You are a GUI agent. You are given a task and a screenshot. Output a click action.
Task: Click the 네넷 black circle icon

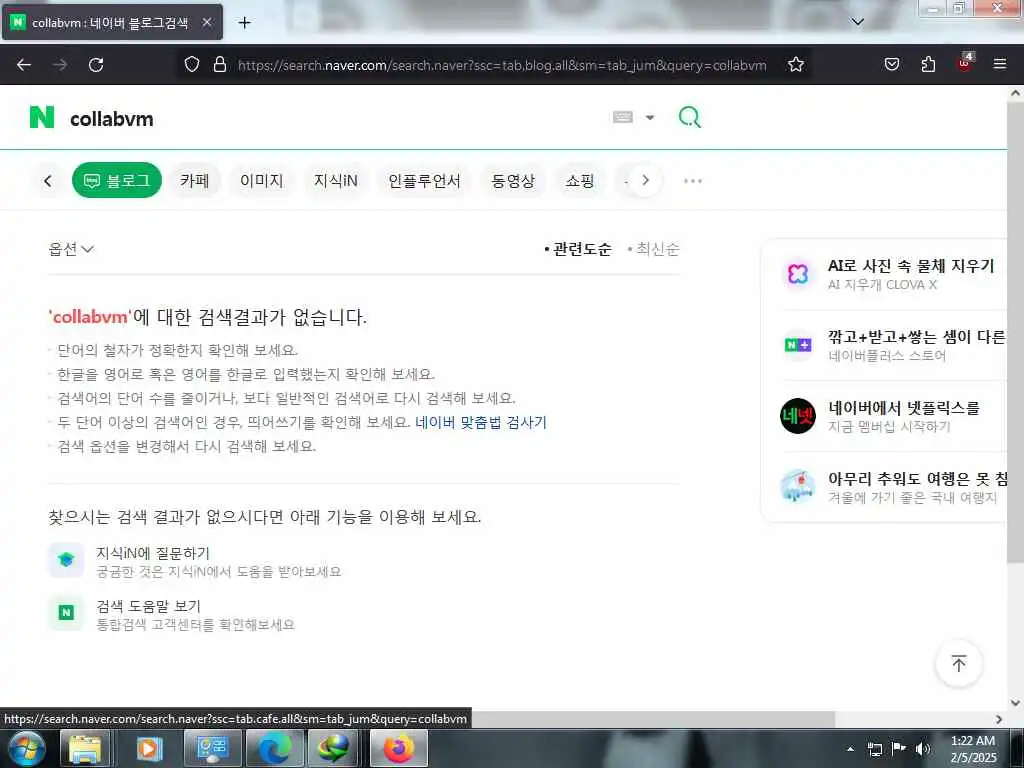pyautogui.click(x=798, y=416)
